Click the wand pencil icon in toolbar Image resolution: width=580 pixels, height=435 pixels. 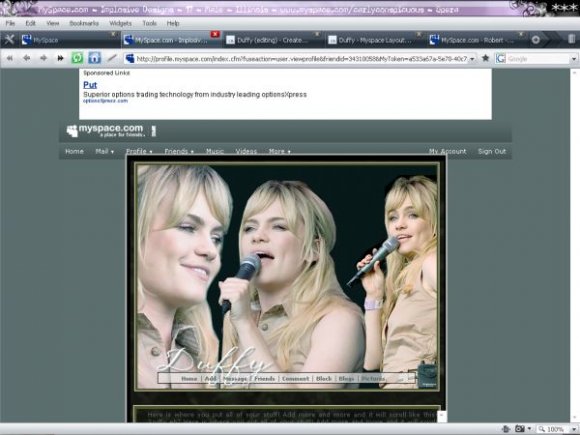[112, 58]
